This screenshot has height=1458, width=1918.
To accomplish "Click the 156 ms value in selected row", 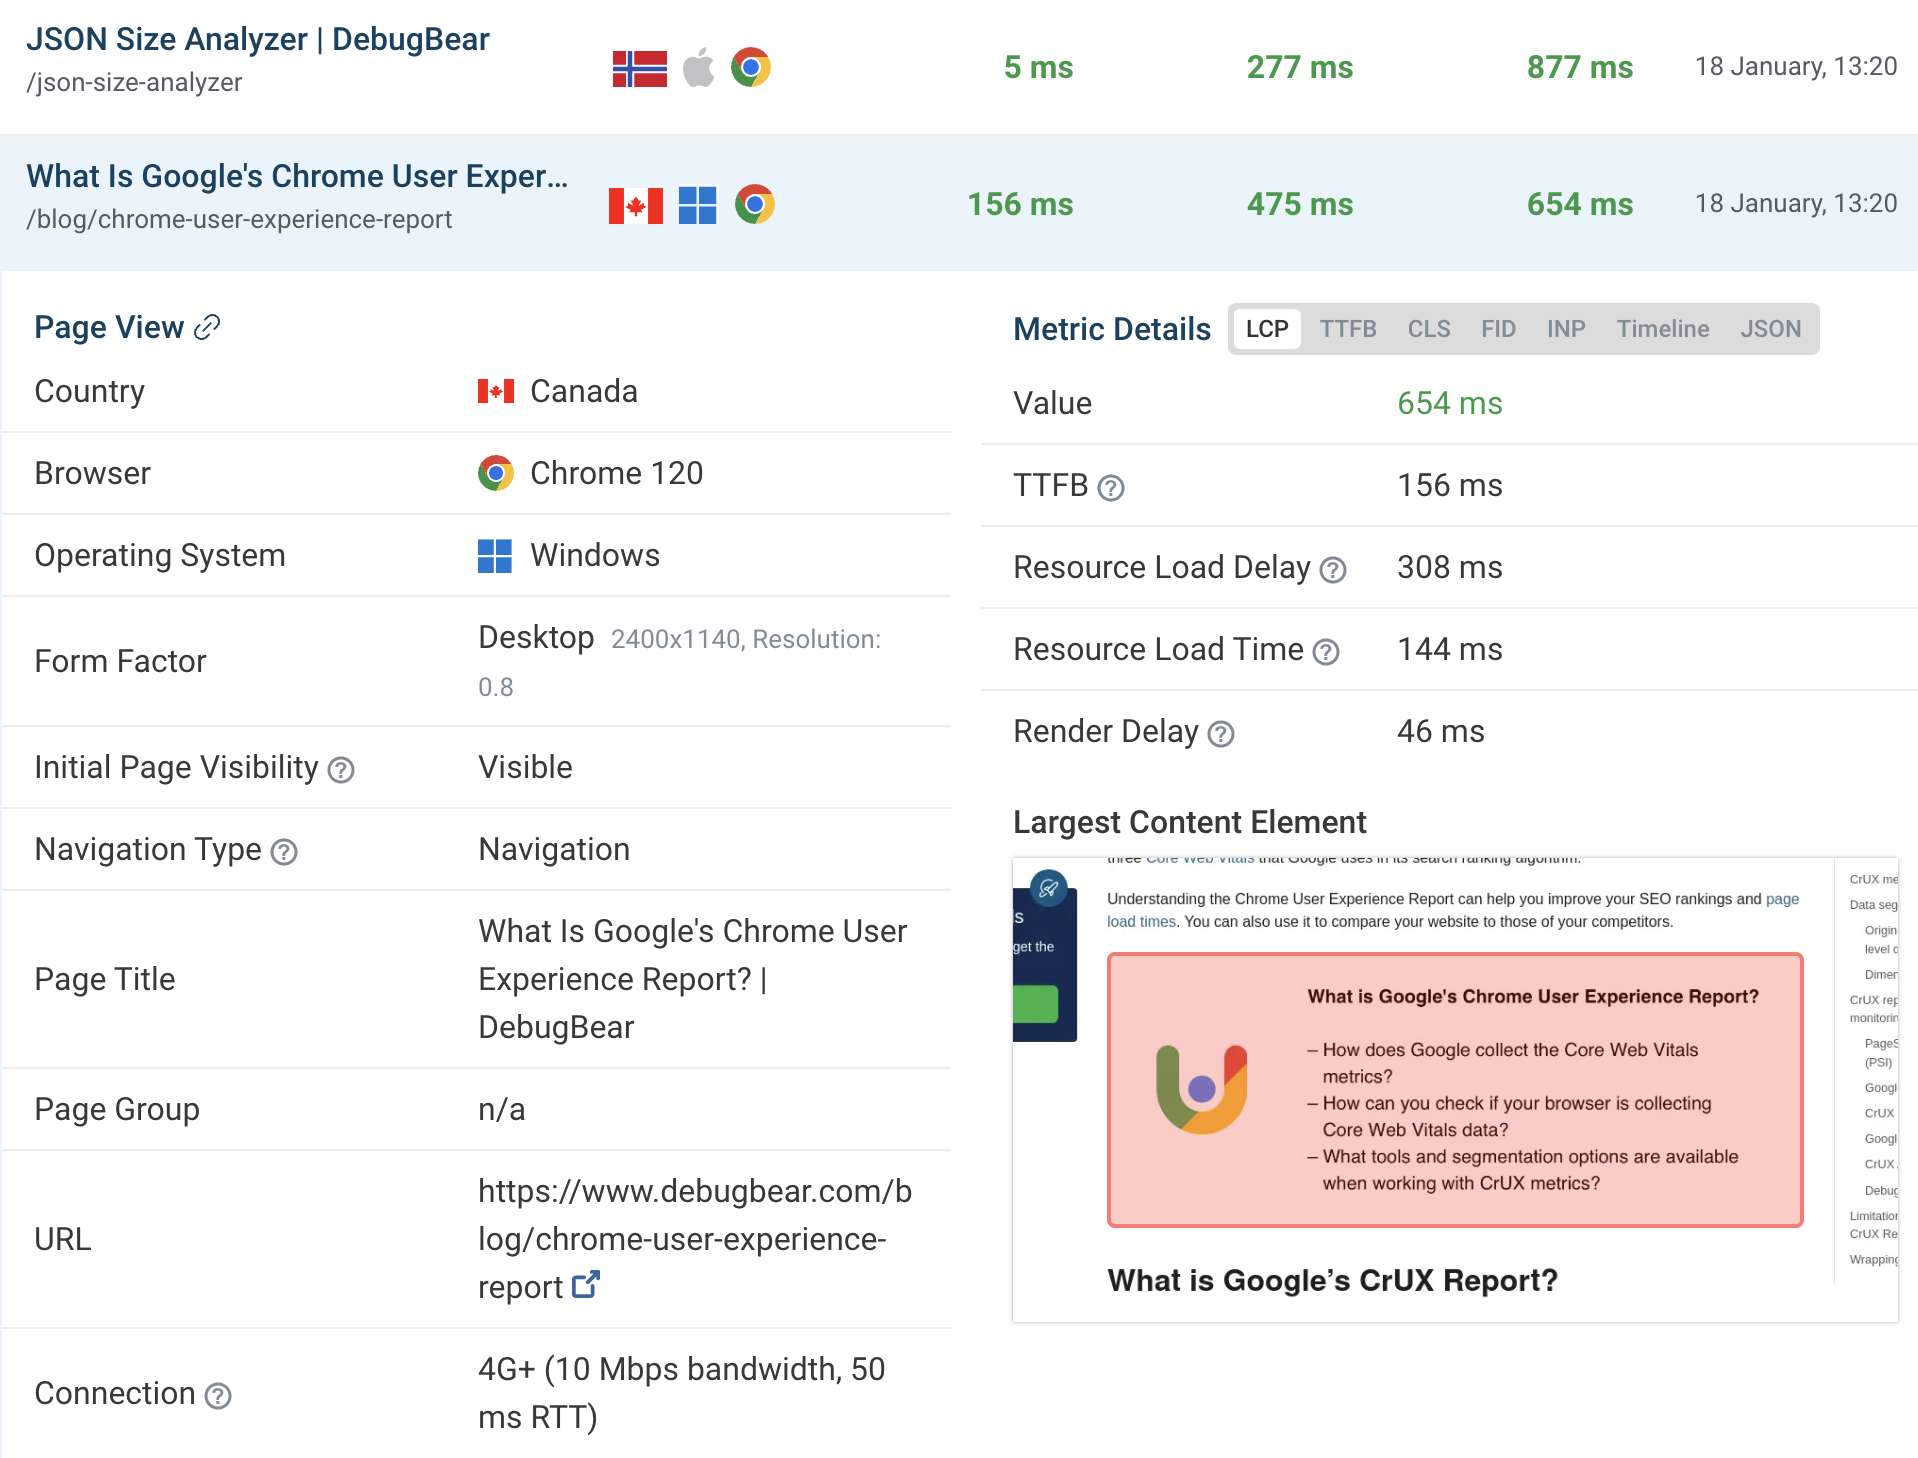I will [1019, 204].
